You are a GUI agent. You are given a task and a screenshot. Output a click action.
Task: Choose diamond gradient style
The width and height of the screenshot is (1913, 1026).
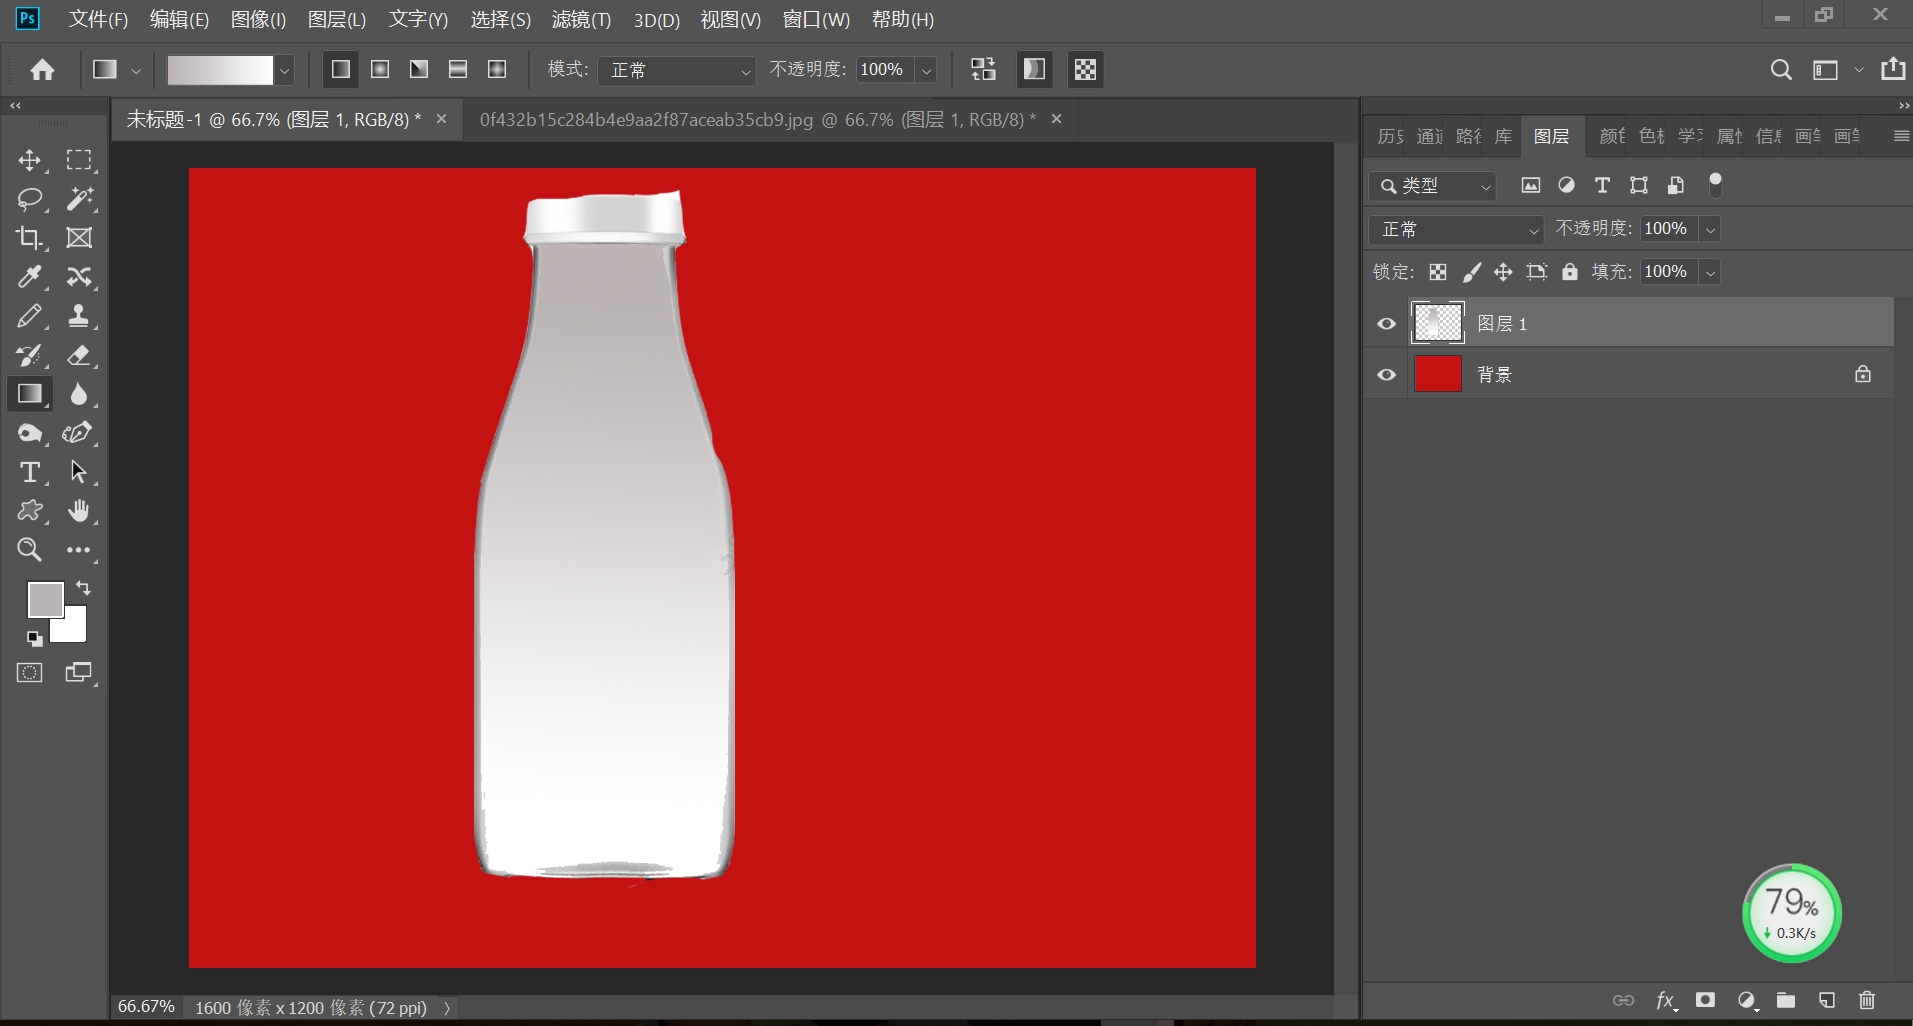(497, 69)
